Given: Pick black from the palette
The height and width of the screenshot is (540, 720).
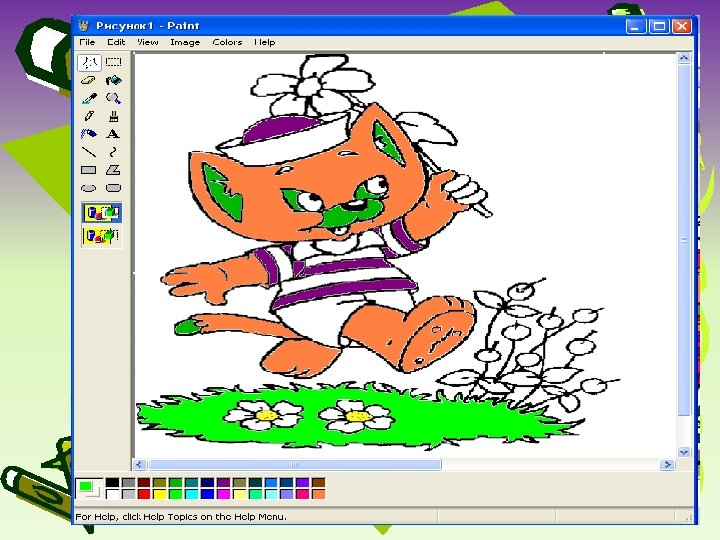Looking at the screenshot, I should click(x=112, y=482).
